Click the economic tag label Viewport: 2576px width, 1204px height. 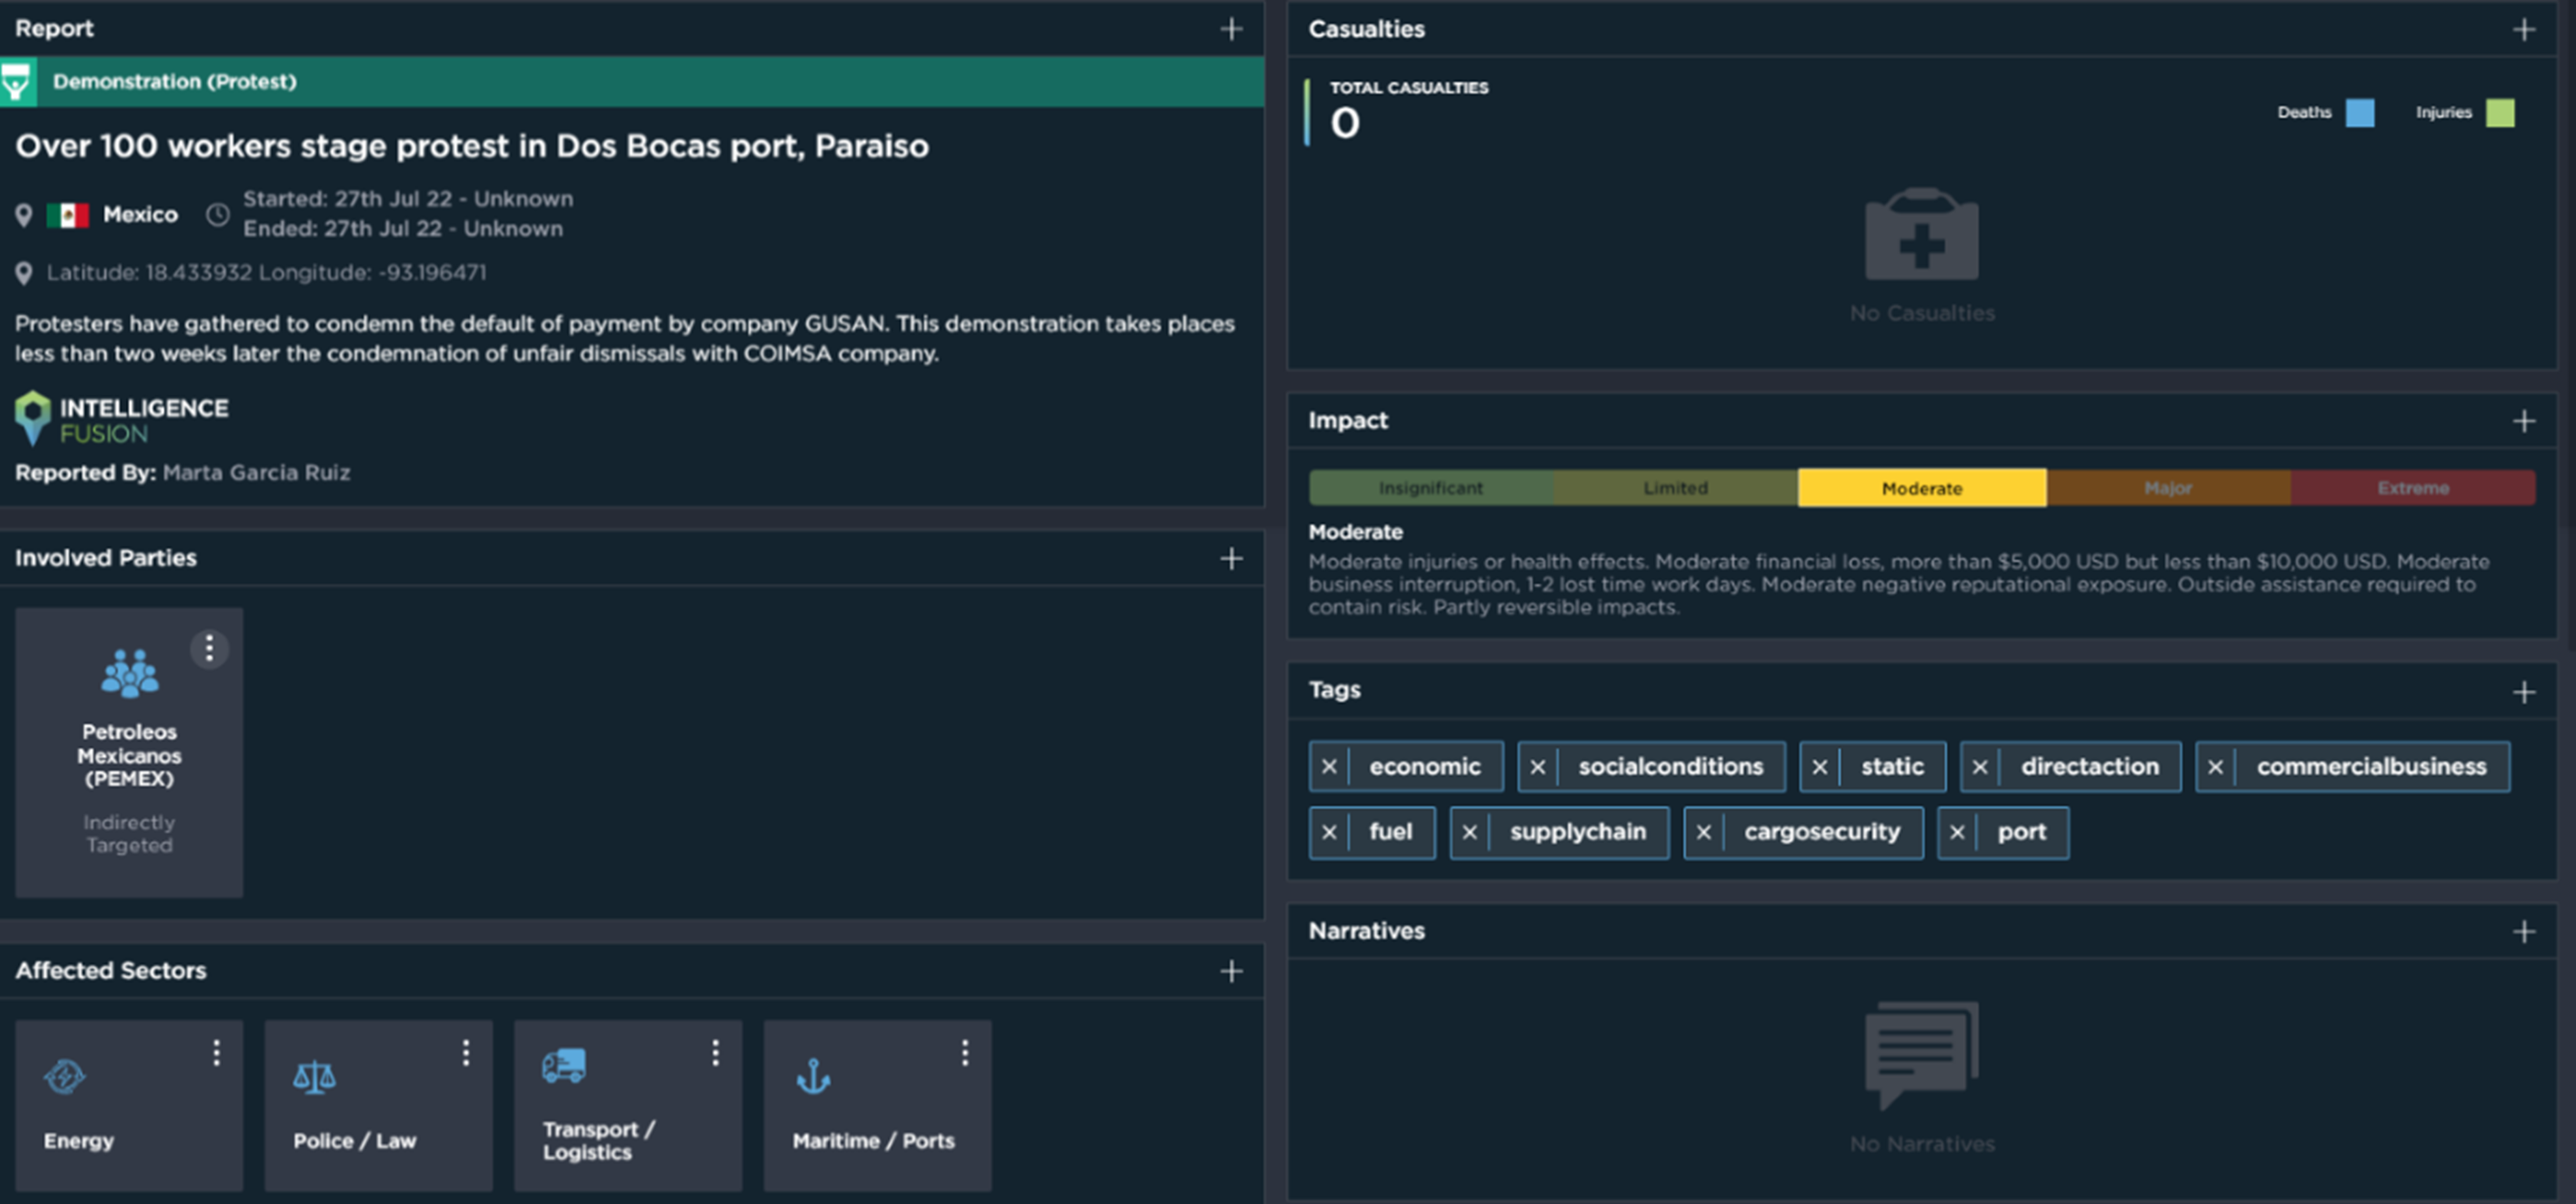[1425, 767]
